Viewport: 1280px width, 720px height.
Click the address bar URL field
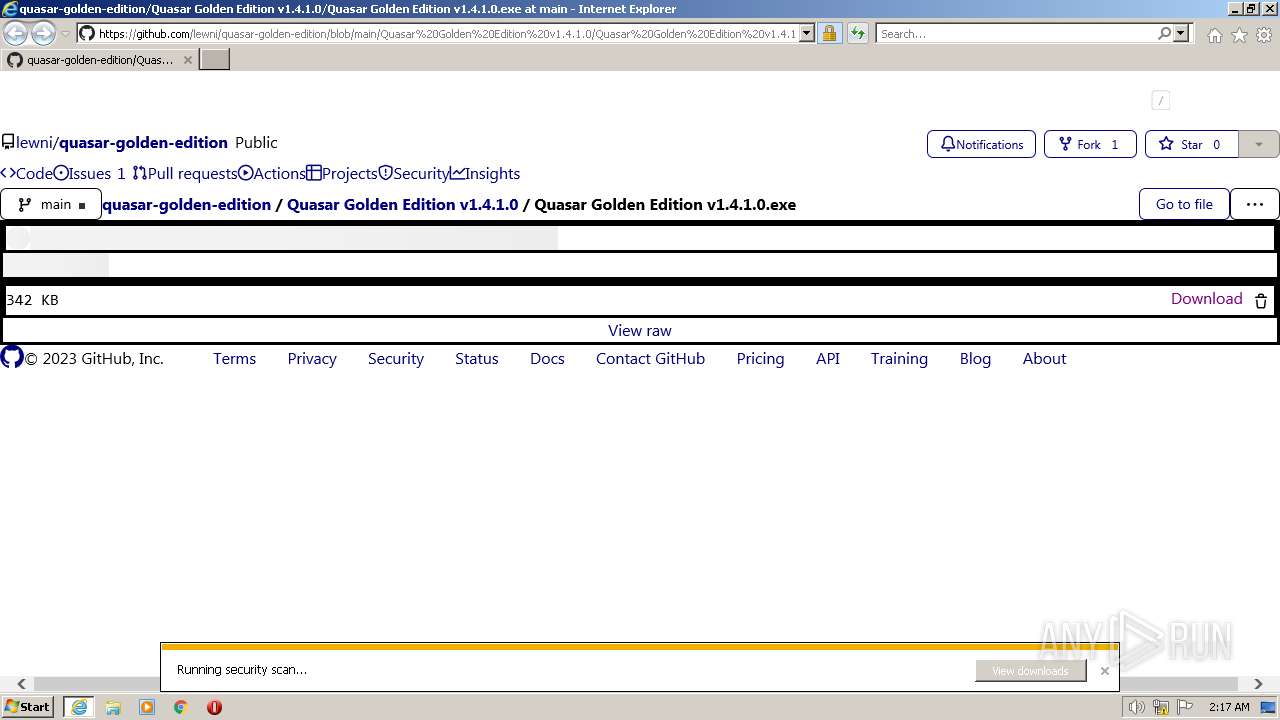[447, 34]
